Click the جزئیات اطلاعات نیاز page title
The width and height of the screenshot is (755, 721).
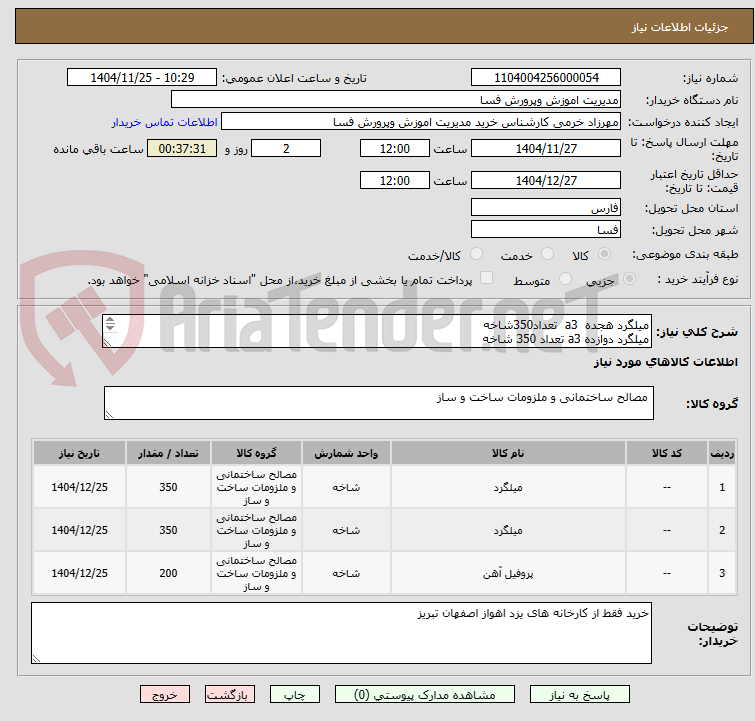[679, 27]
